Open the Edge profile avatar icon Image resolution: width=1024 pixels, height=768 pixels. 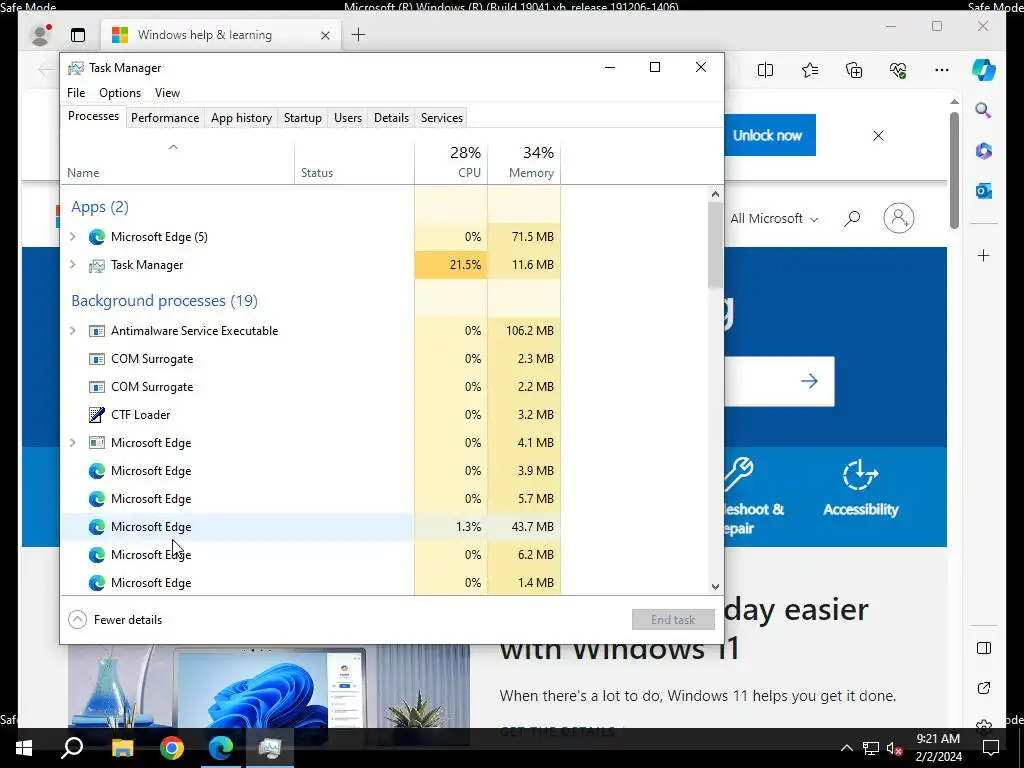[x=40, y=35]
